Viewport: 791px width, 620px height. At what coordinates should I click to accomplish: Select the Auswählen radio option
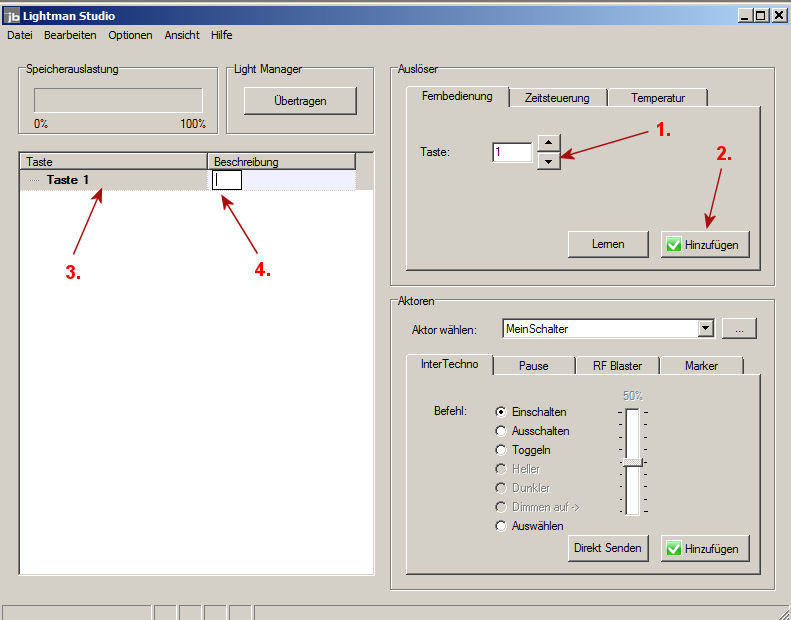coord(501,526)
